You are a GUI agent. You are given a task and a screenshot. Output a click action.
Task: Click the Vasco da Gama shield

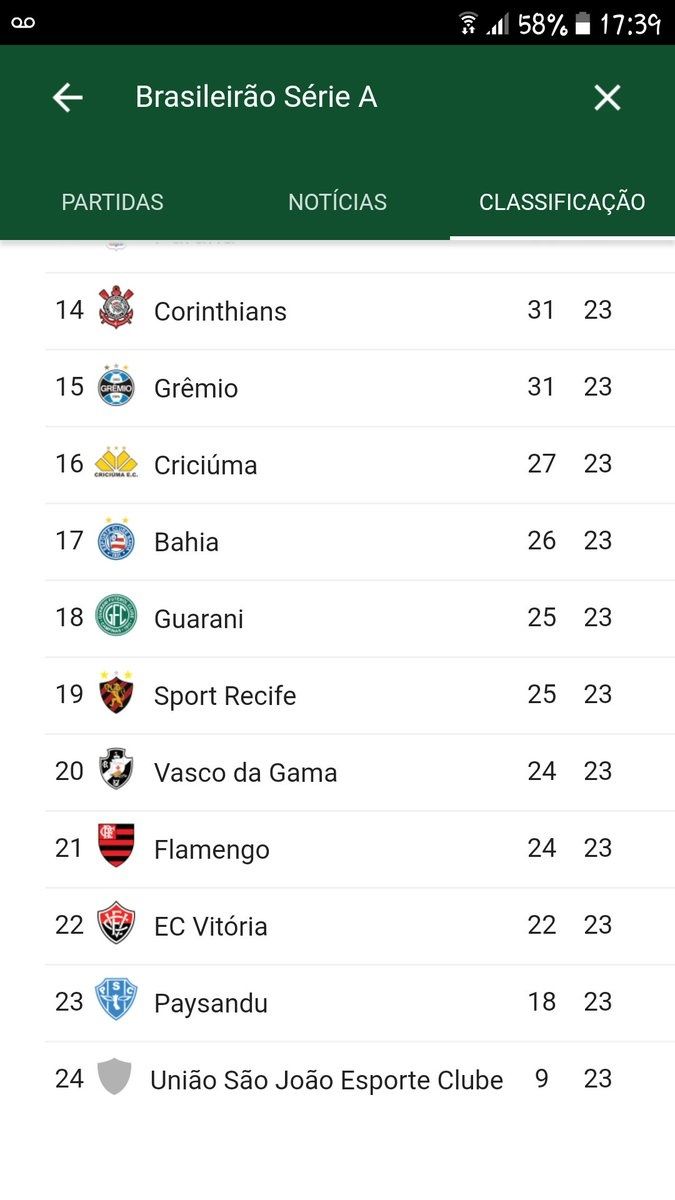(116, 770)
